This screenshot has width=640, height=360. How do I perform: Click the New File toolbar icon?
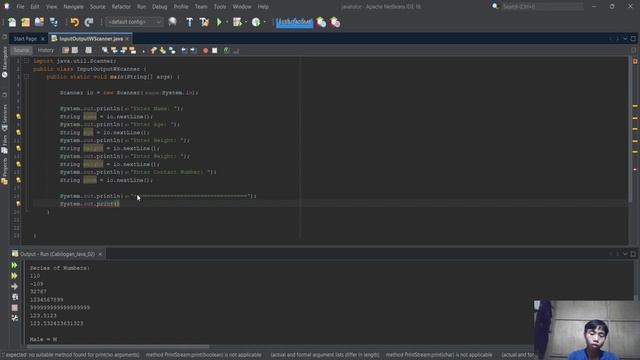tap(12, 22)
